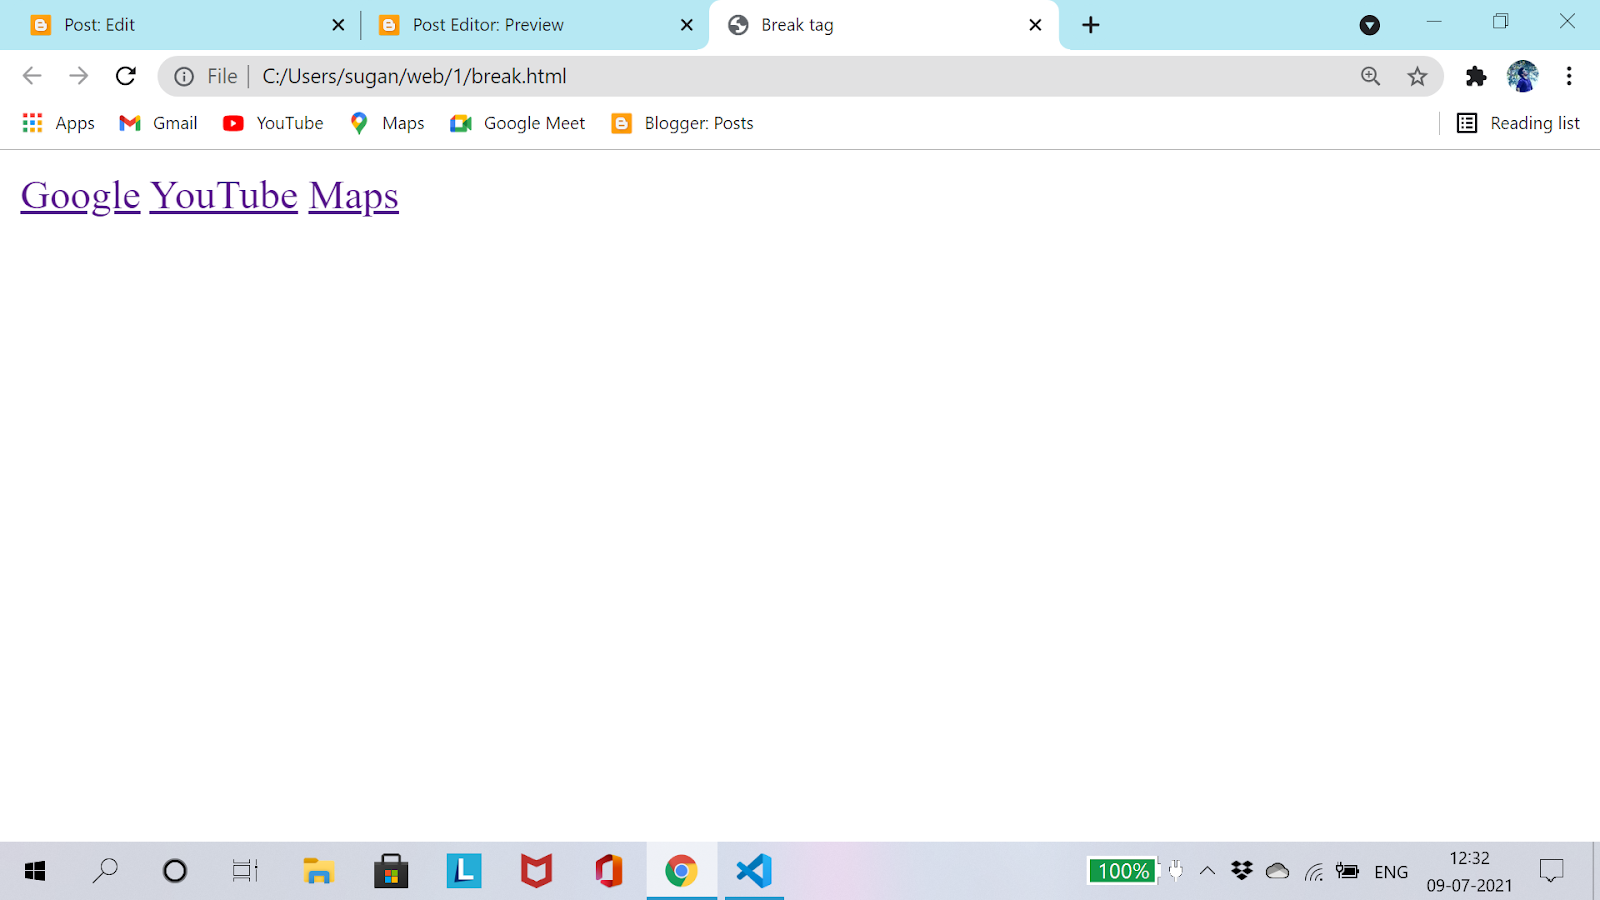Open the YouTube bookmark in bookmarks bar

coord(274,123)
